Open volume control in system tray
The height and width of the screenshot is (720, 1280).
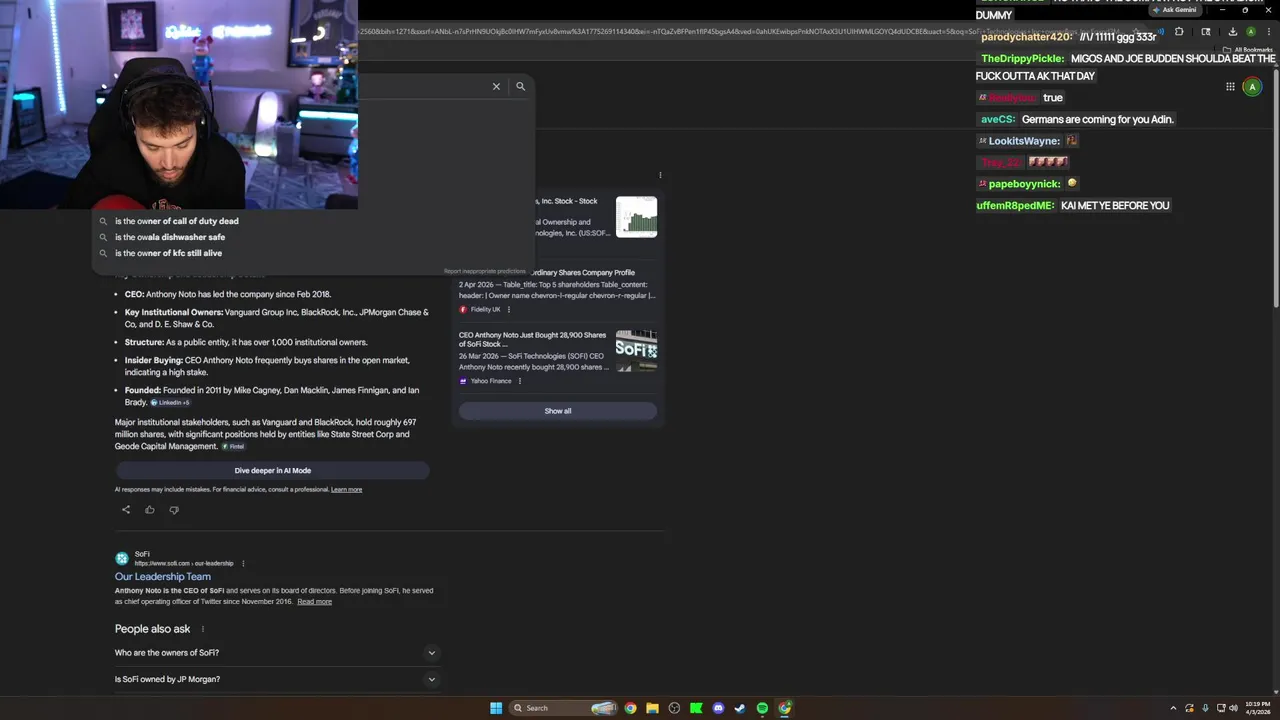coord(1234,708)
